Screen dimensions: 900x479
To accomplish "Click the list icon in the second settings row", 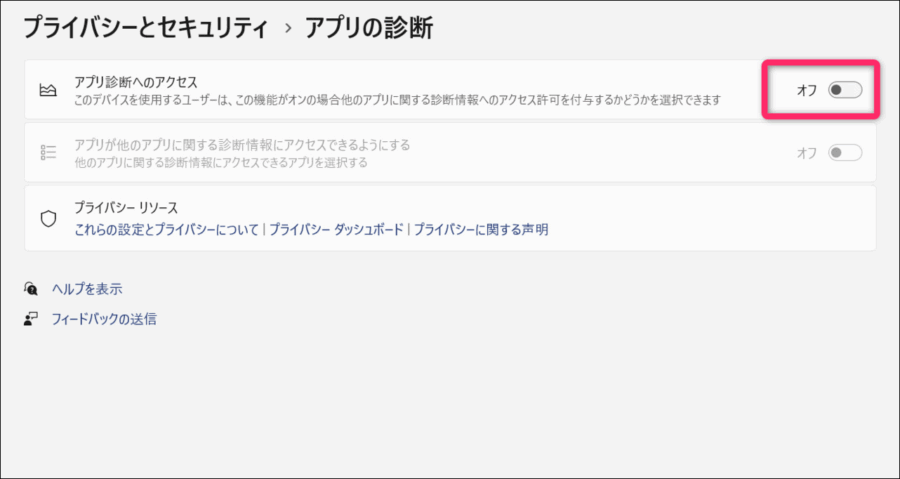I will pos(47,153).
